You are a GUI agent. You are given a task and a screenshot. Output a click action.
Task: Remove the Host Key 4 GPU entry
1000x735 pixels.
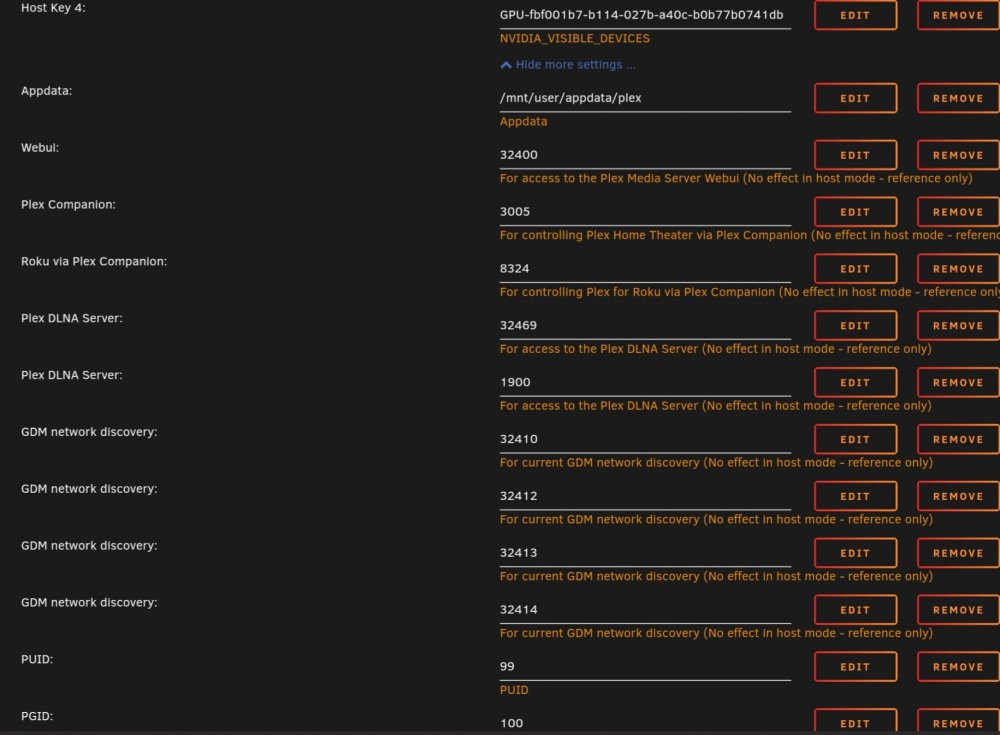pyautogui.click(x=958, y=15)
